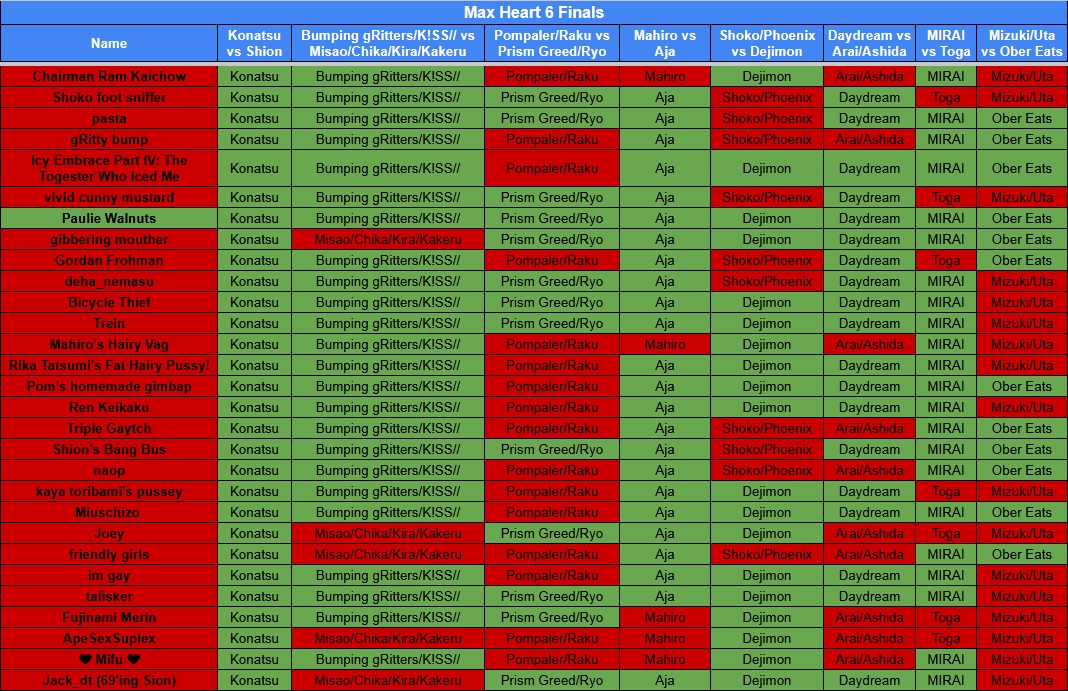The width and height of the screenshot is (1068, 691).
Task: Click Mizuki/Uta cell in Trein row
Action: pos(1022,323)
